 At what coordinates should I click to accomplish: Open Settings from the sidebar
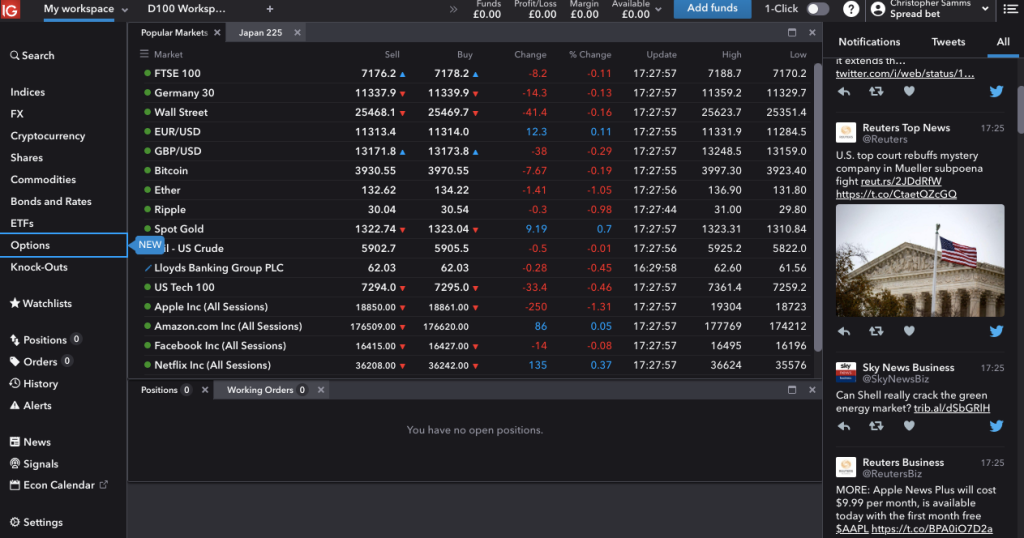point(36,522)
